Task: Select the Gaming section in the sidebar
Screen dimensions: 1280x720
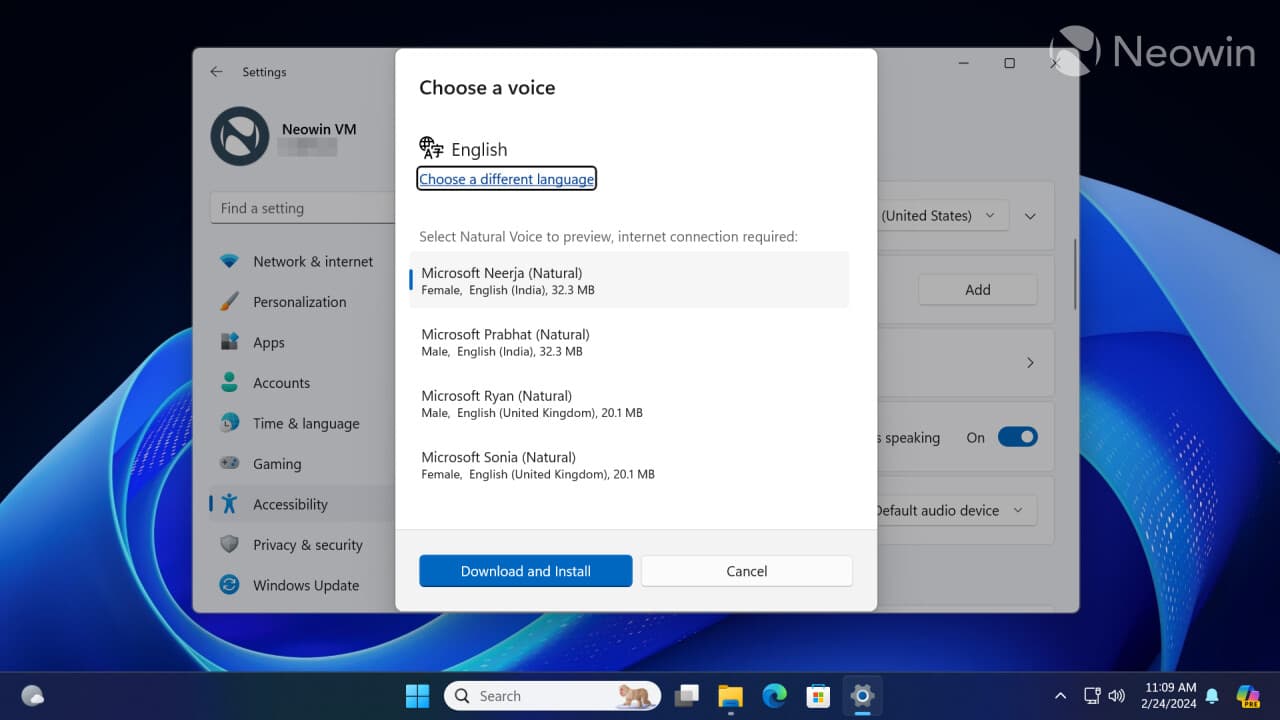Action: [277, 463]
